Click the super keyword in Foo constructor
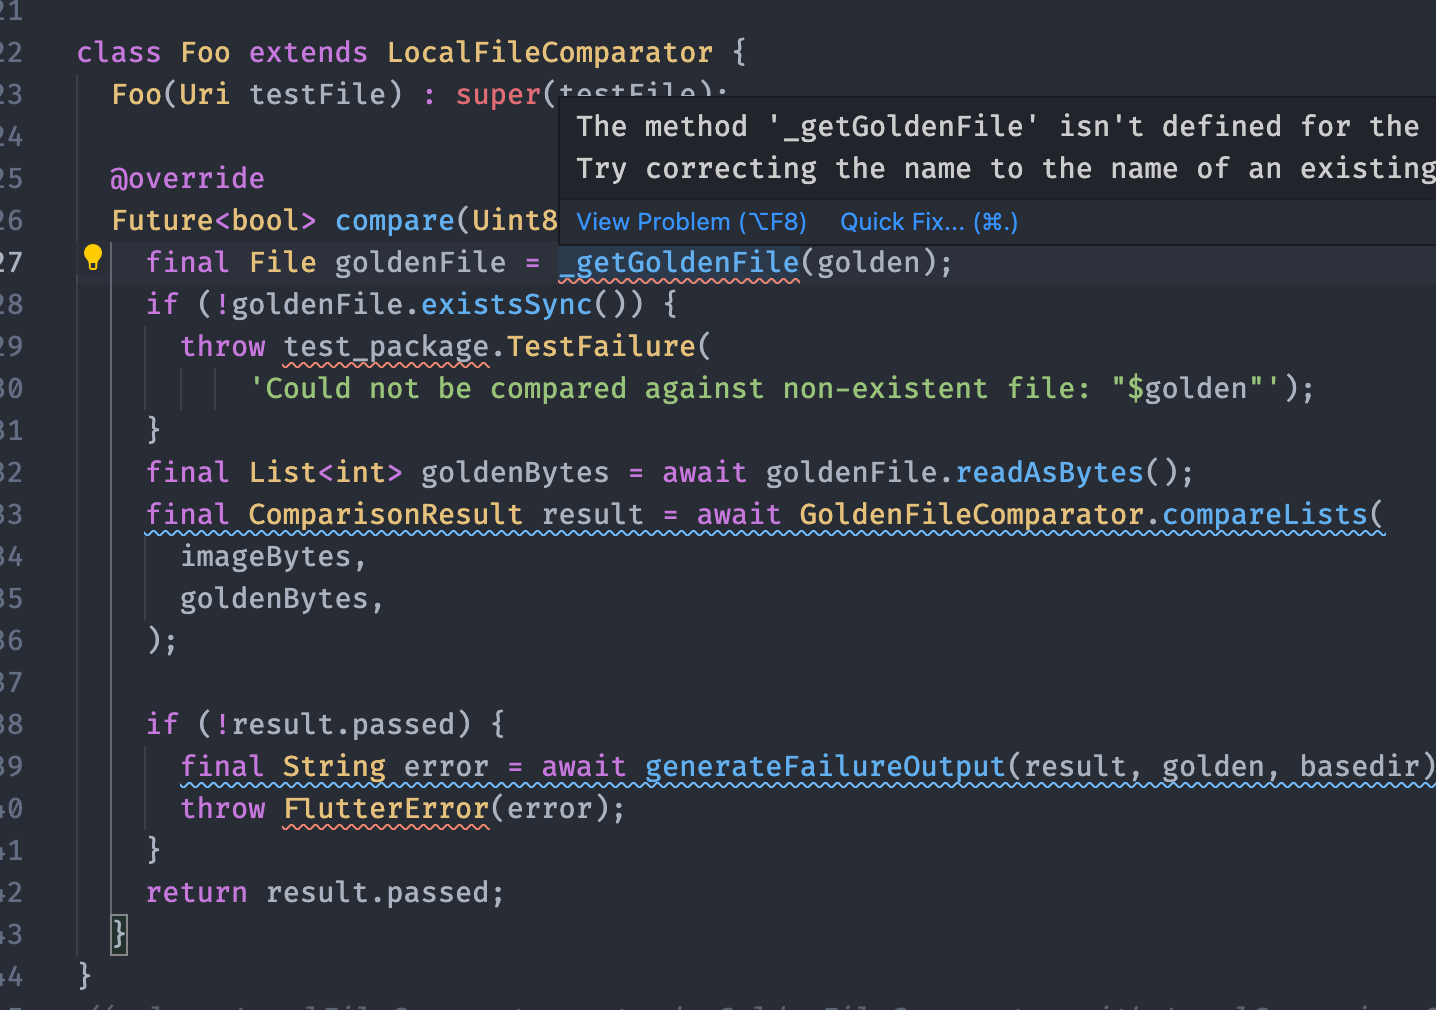Screen dimensions: 1436x1010 [498, 95]
